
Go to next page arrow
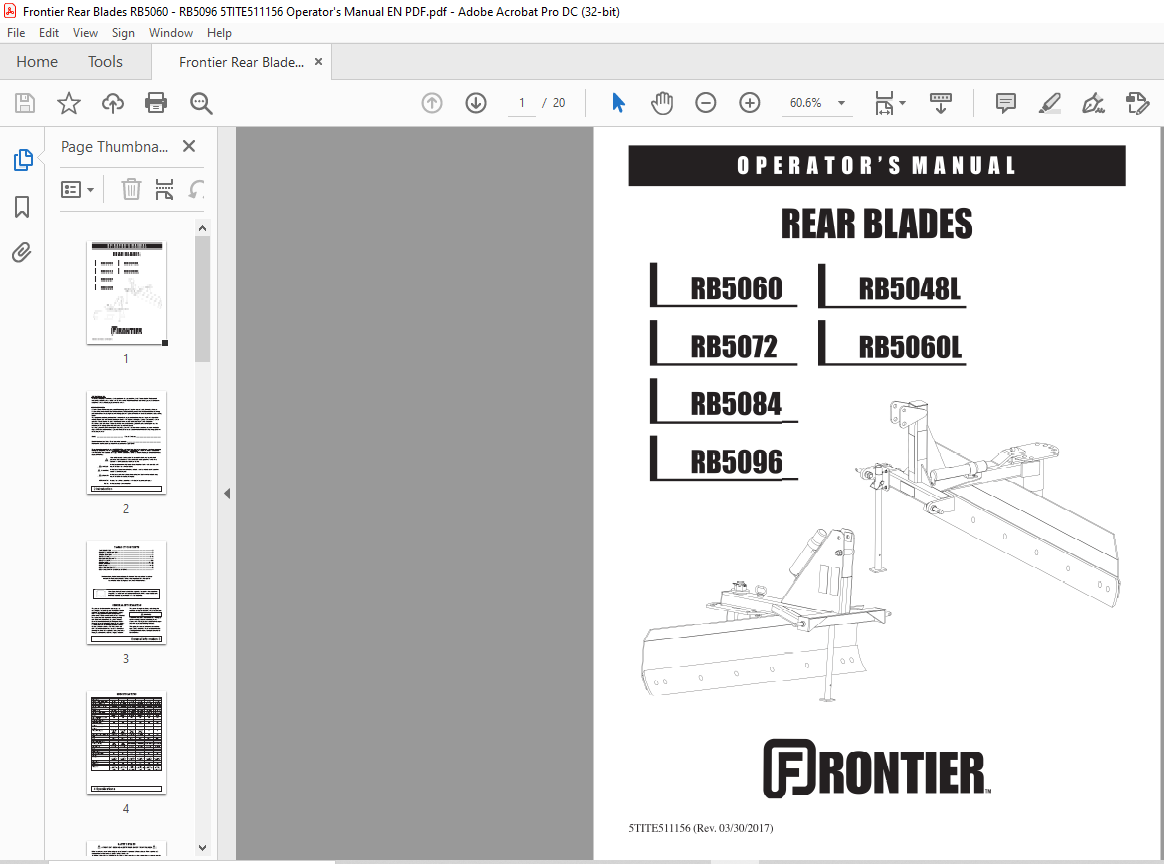(476, 102)
